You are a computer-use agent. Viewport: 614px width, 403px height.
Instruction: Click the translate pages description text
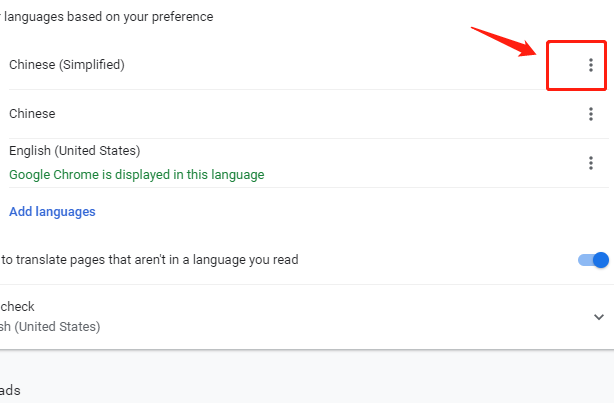(150, 260)
